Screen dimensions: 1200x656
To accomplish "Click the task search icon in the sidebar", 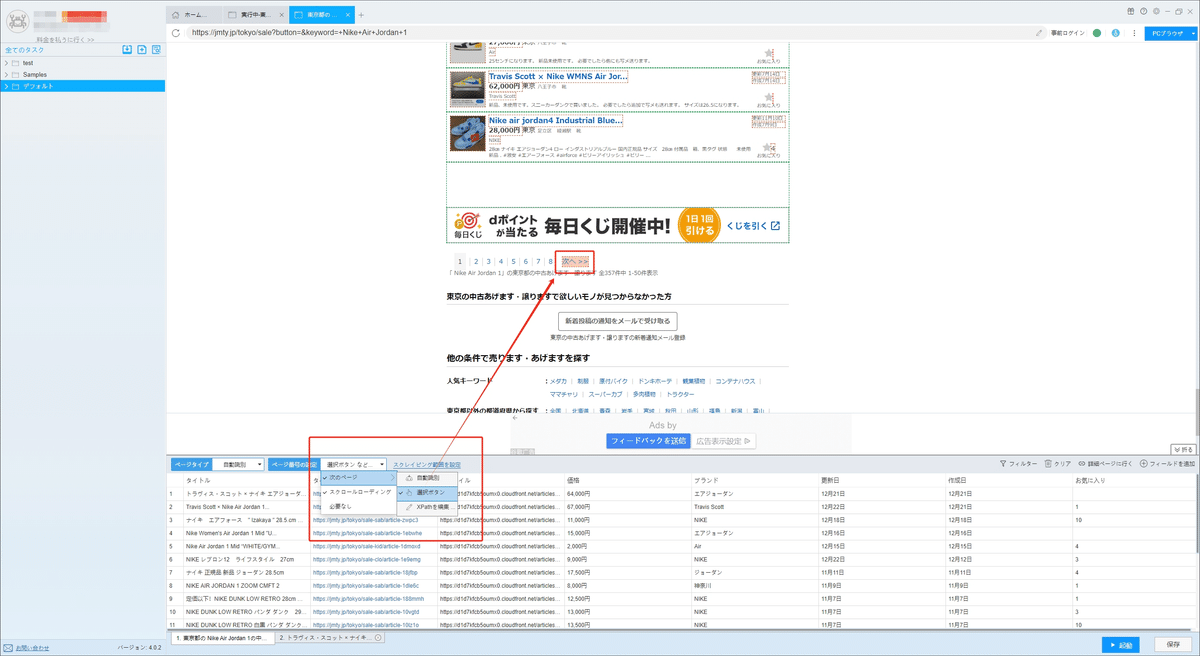I will [x=157, y=49].
